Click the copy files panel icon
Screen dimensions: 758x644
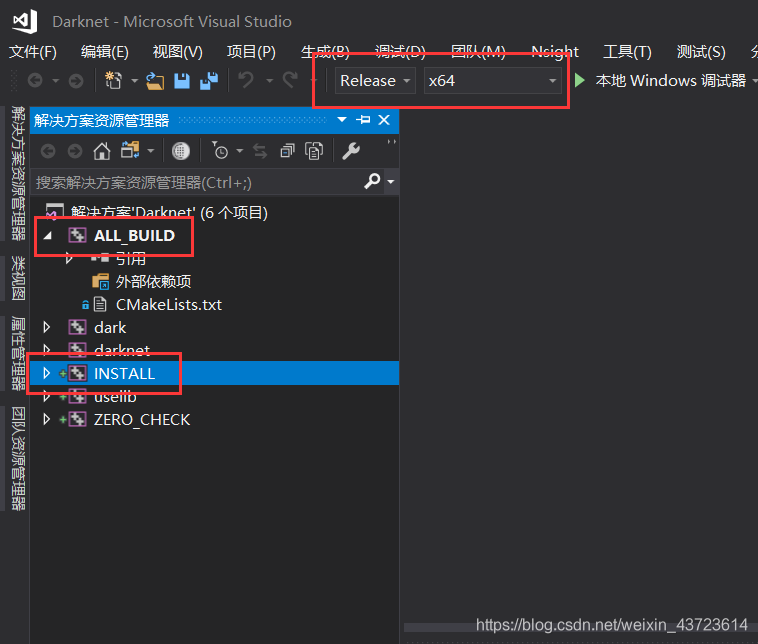point(314,151)
